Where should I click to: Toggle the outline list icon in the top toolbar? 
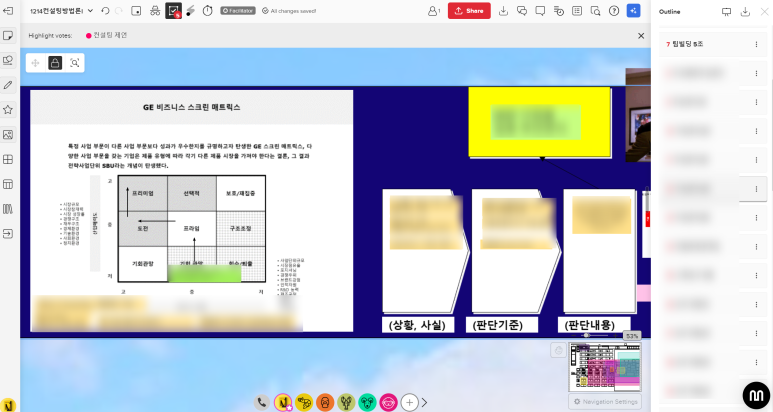[577, 11]
